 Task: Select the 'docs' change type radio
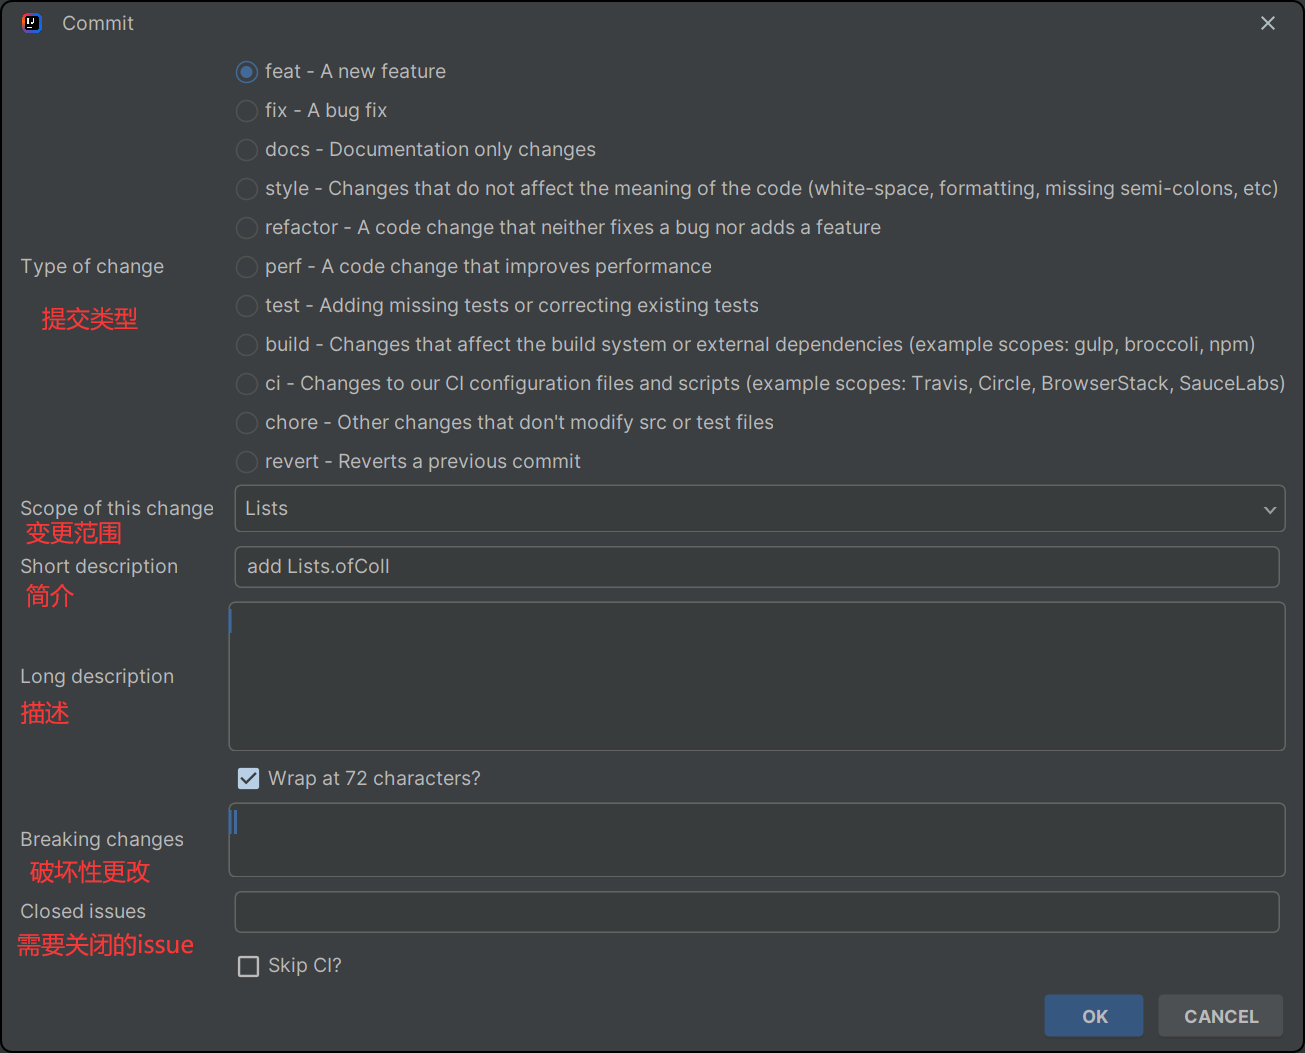point(247,150)
